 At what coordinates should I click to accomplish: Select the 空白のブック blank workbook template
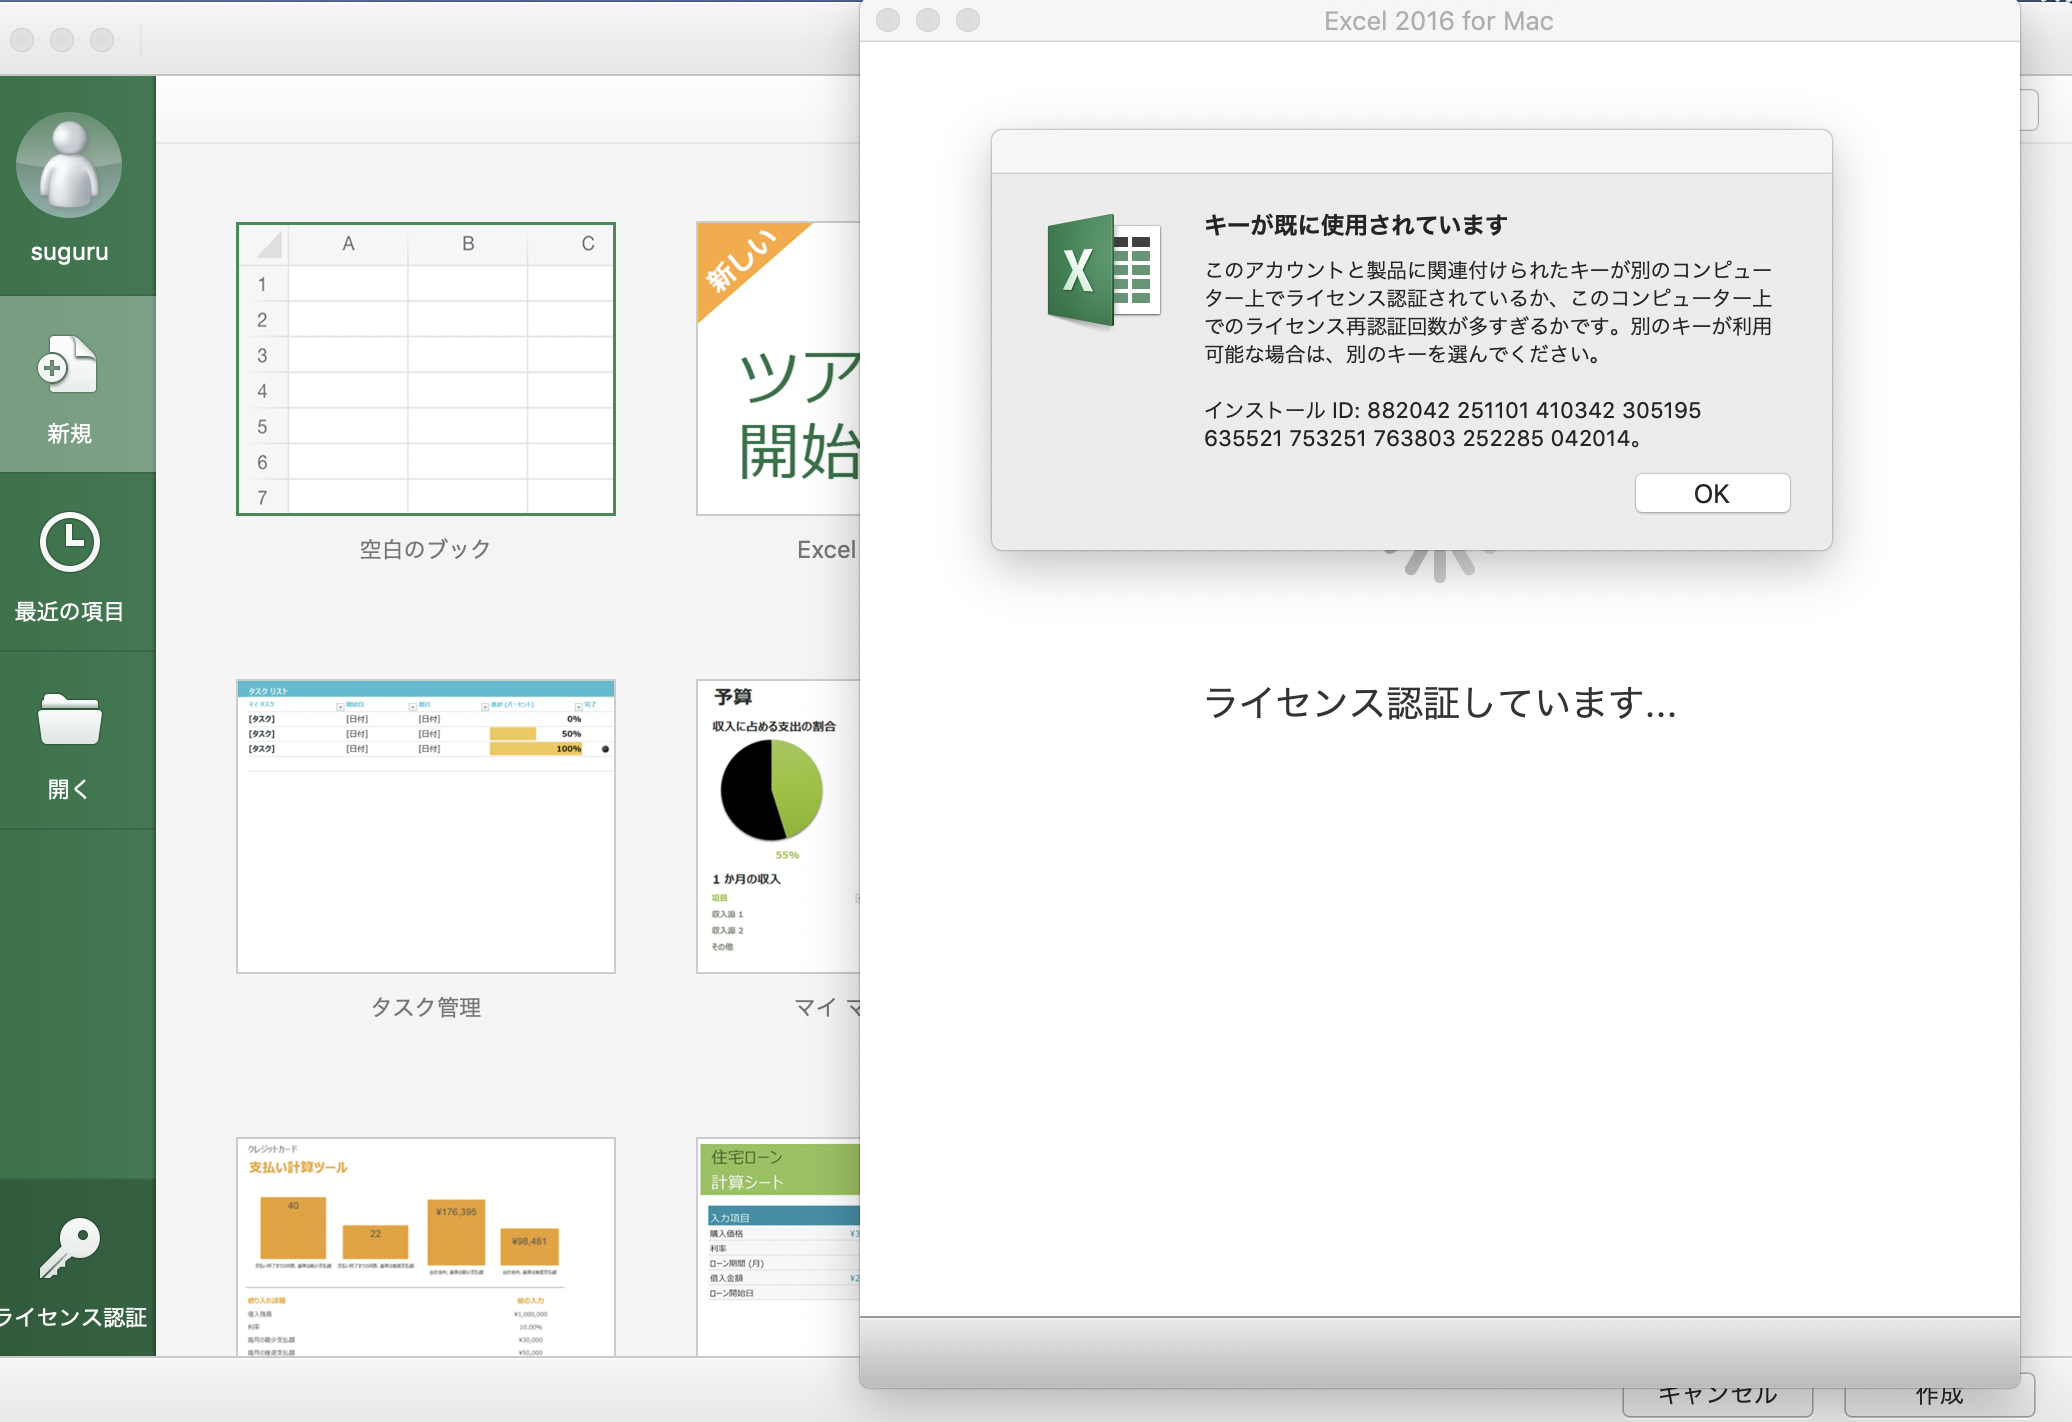click(x=426, y=369)
